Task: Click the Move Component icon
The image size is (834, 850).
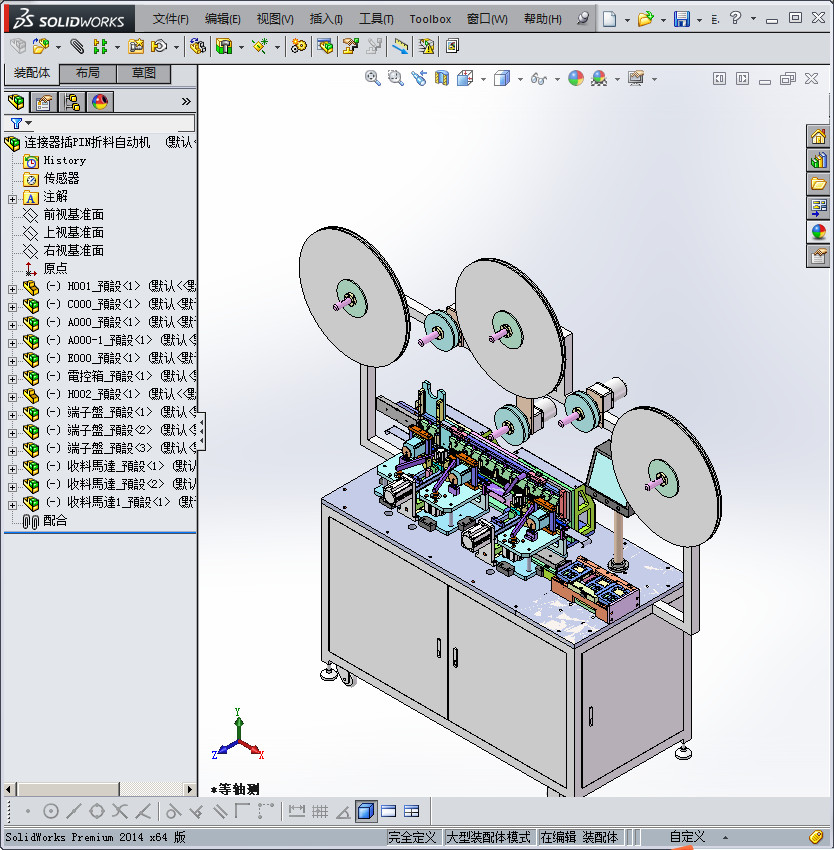Action: (x=159, y=46)
